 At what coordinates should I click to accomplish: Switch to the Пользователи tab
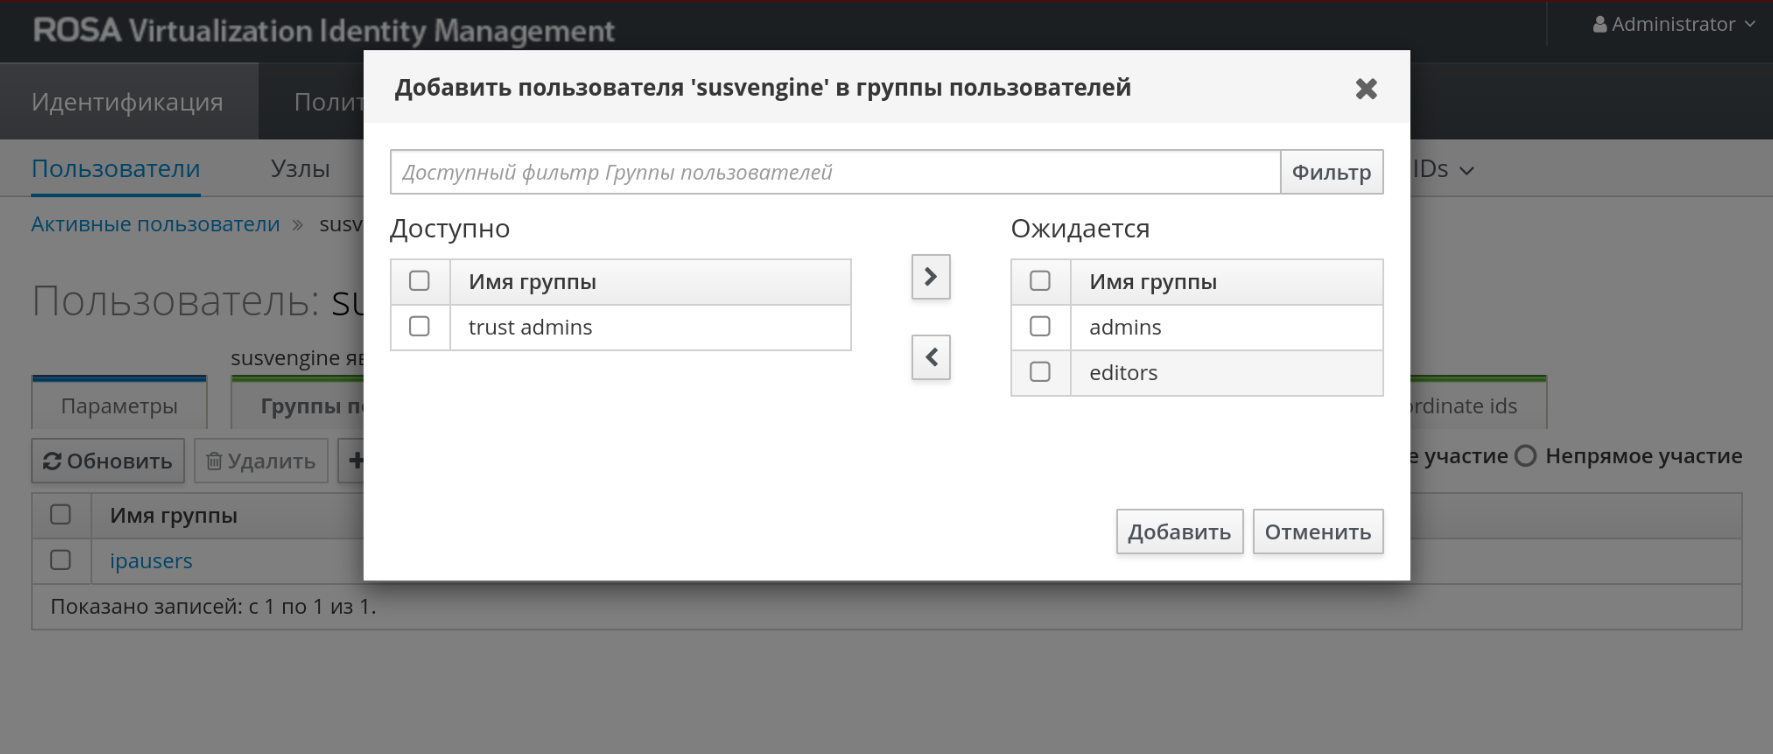(x=116, y=169)
